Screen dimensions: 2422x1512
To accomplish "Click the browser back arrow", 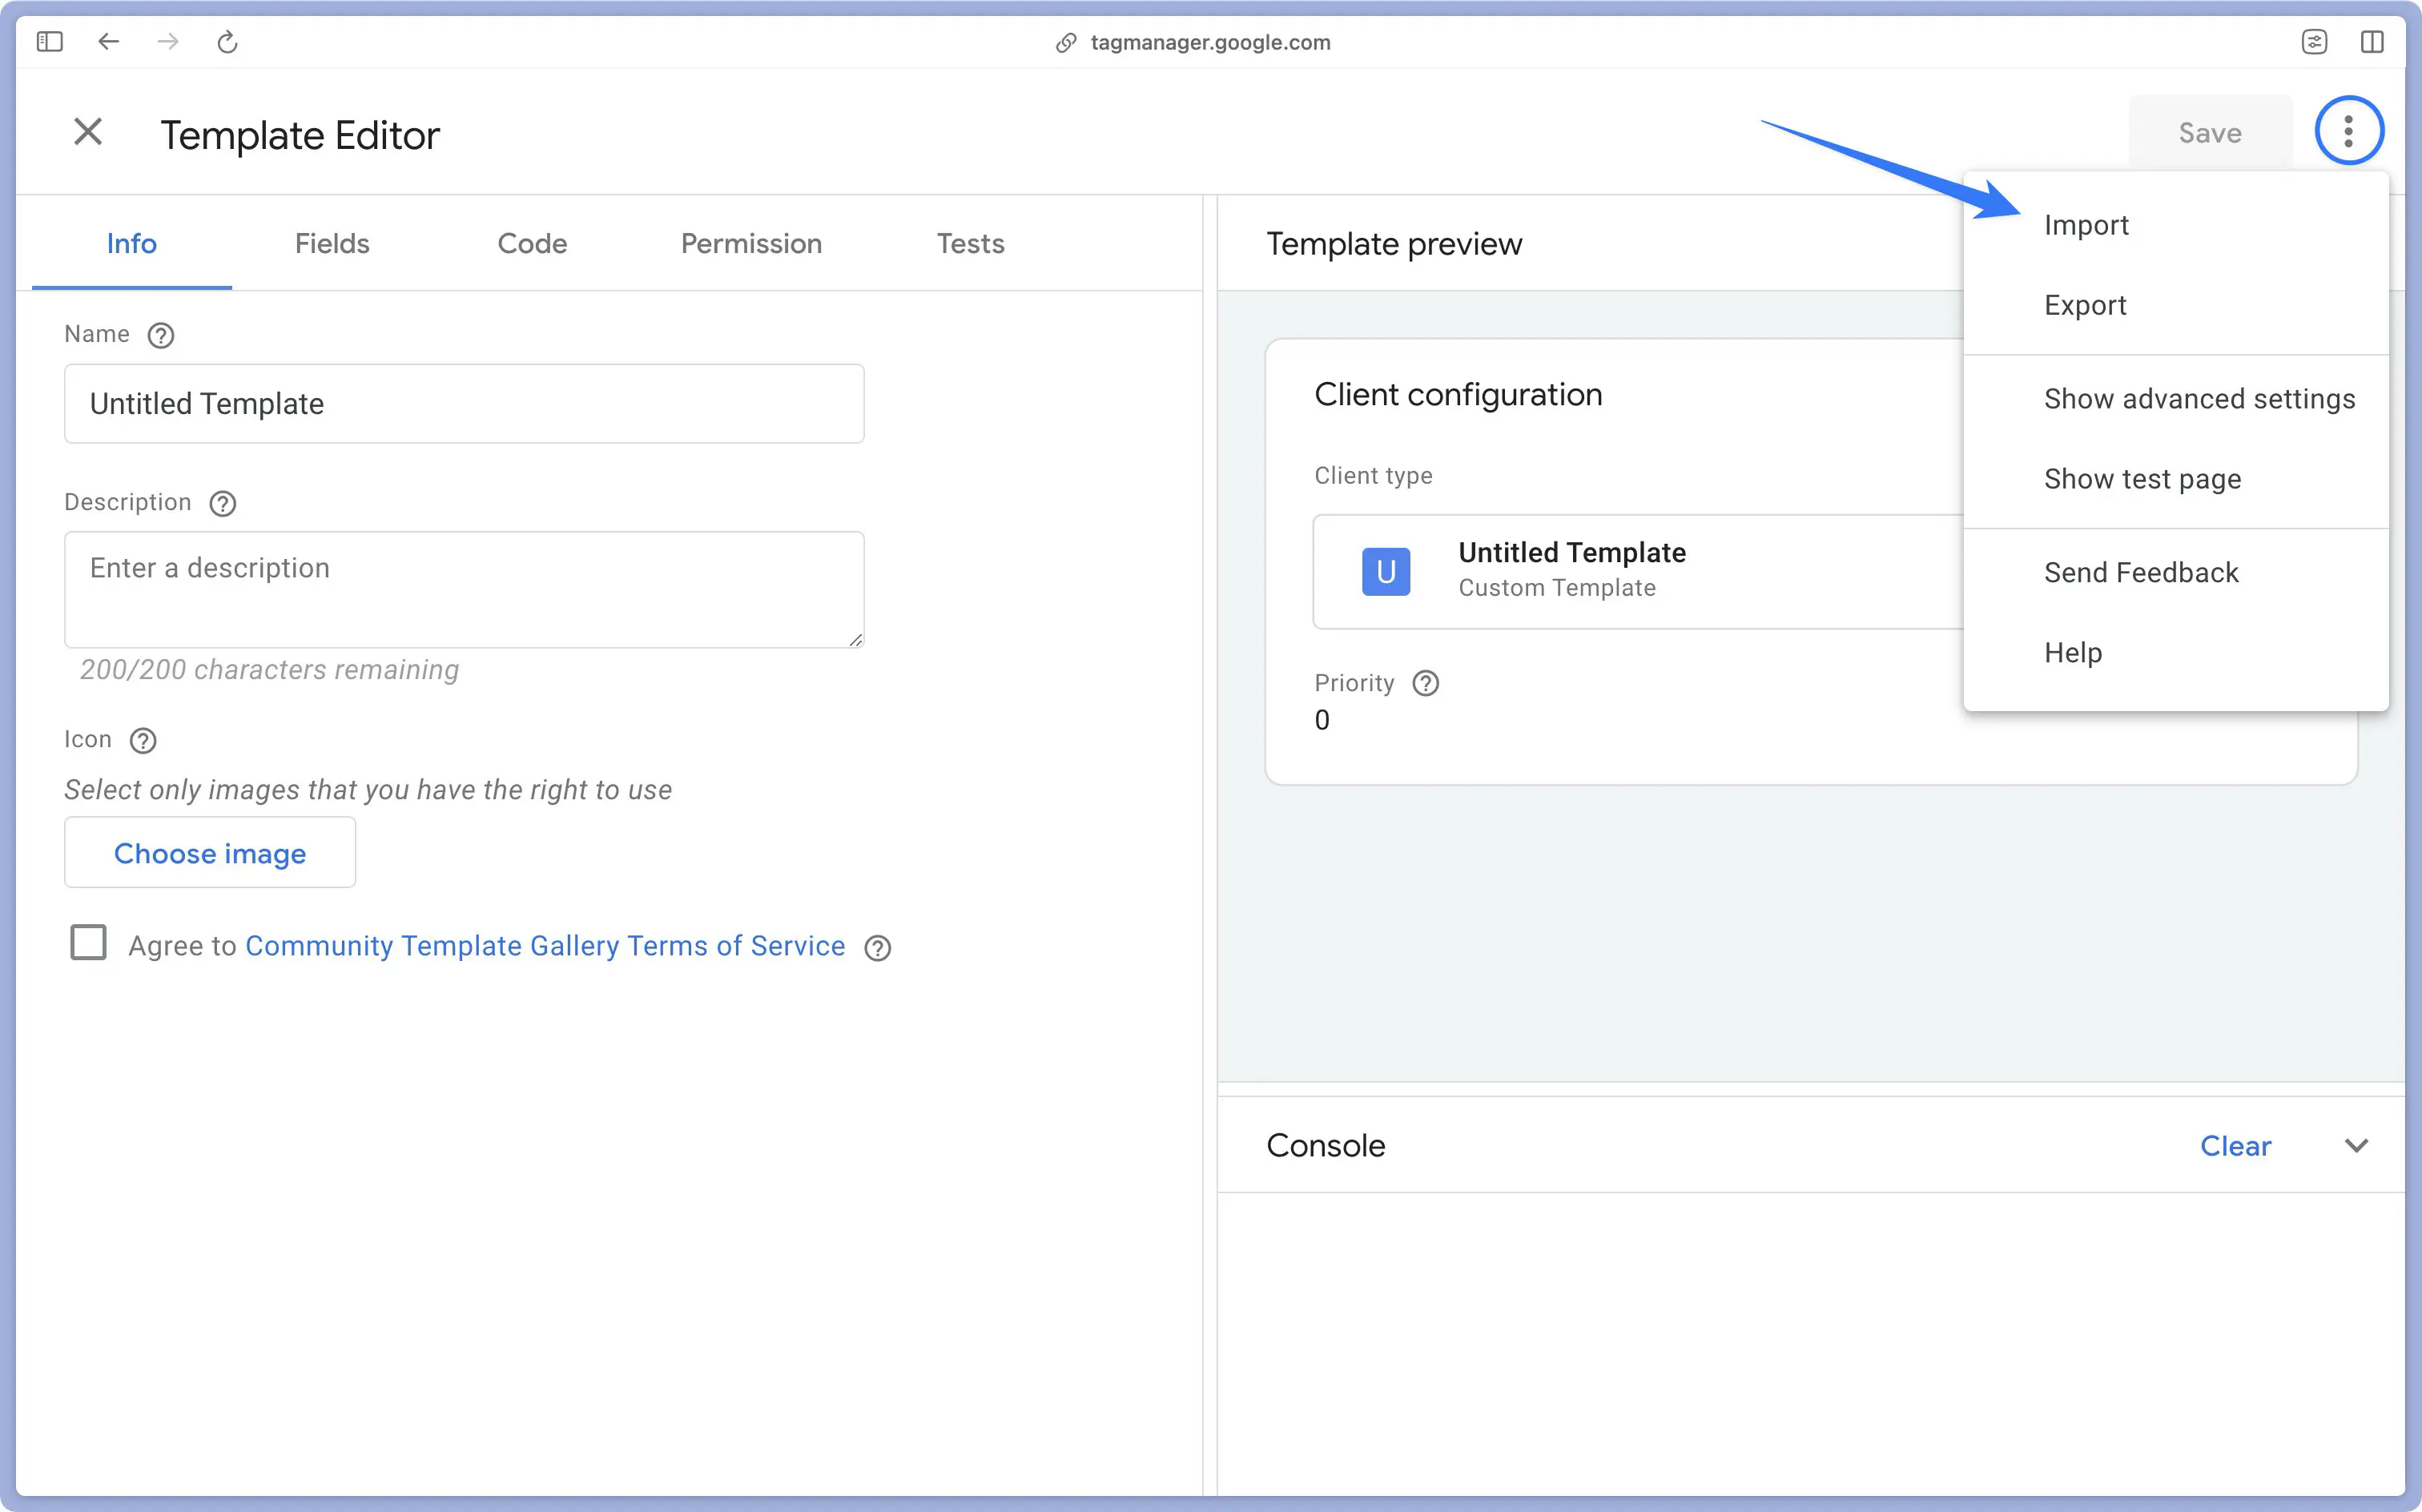I will click(x=109, y=42).
